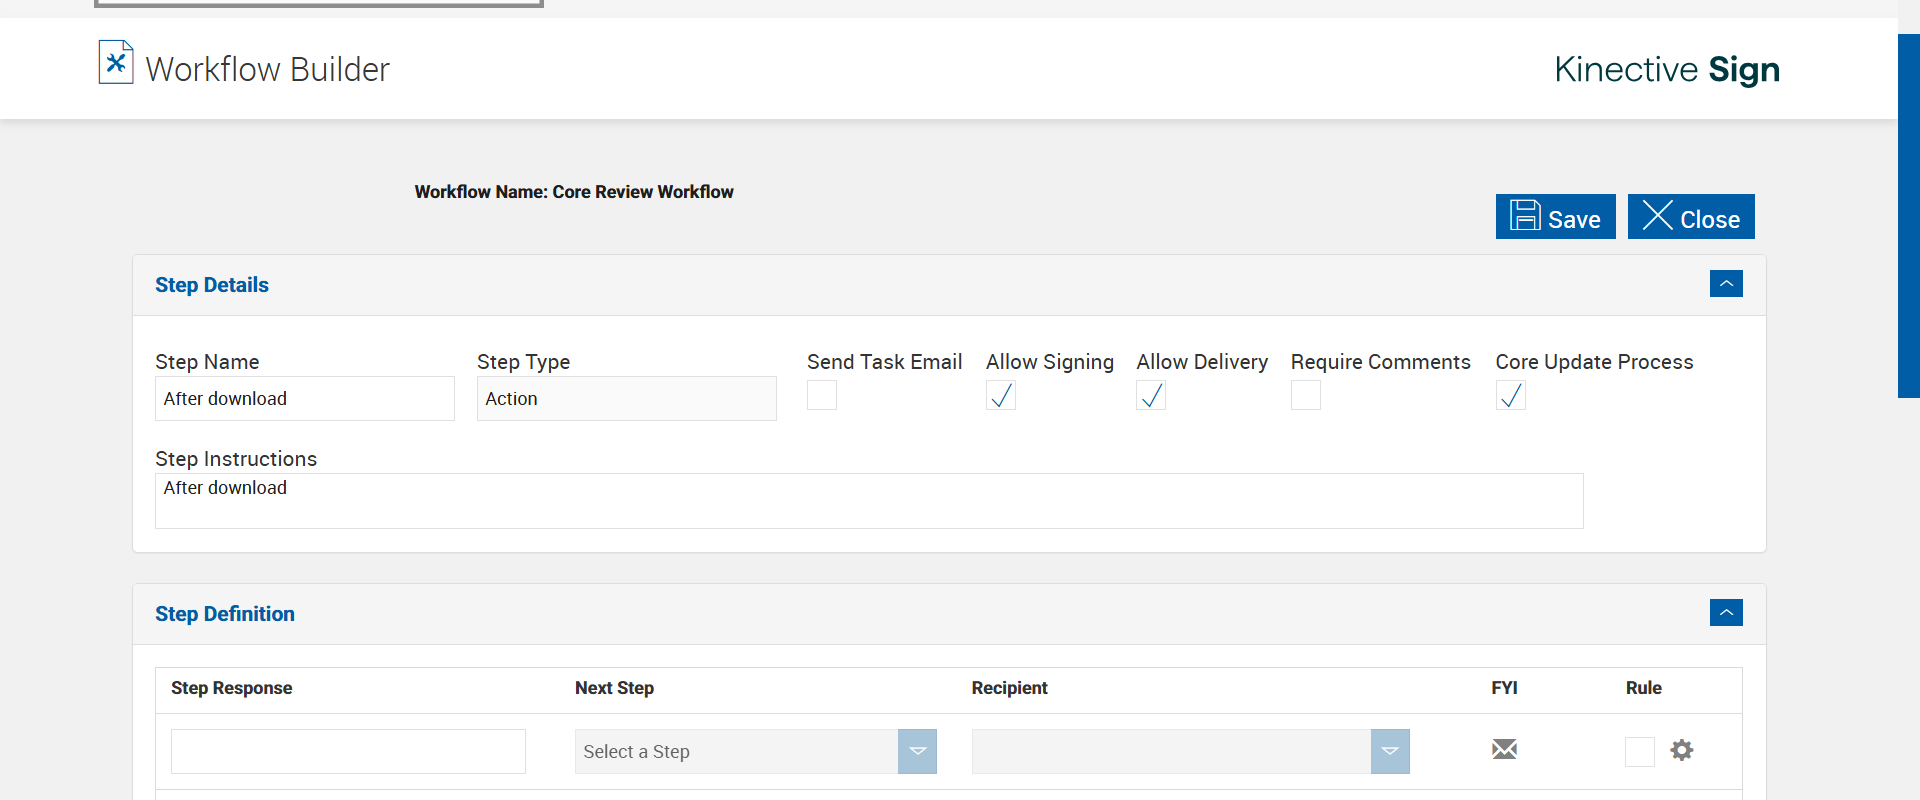Click the Close X icon
The width and height of the screenshot is (1920, 800).
tap(1657, 216)
